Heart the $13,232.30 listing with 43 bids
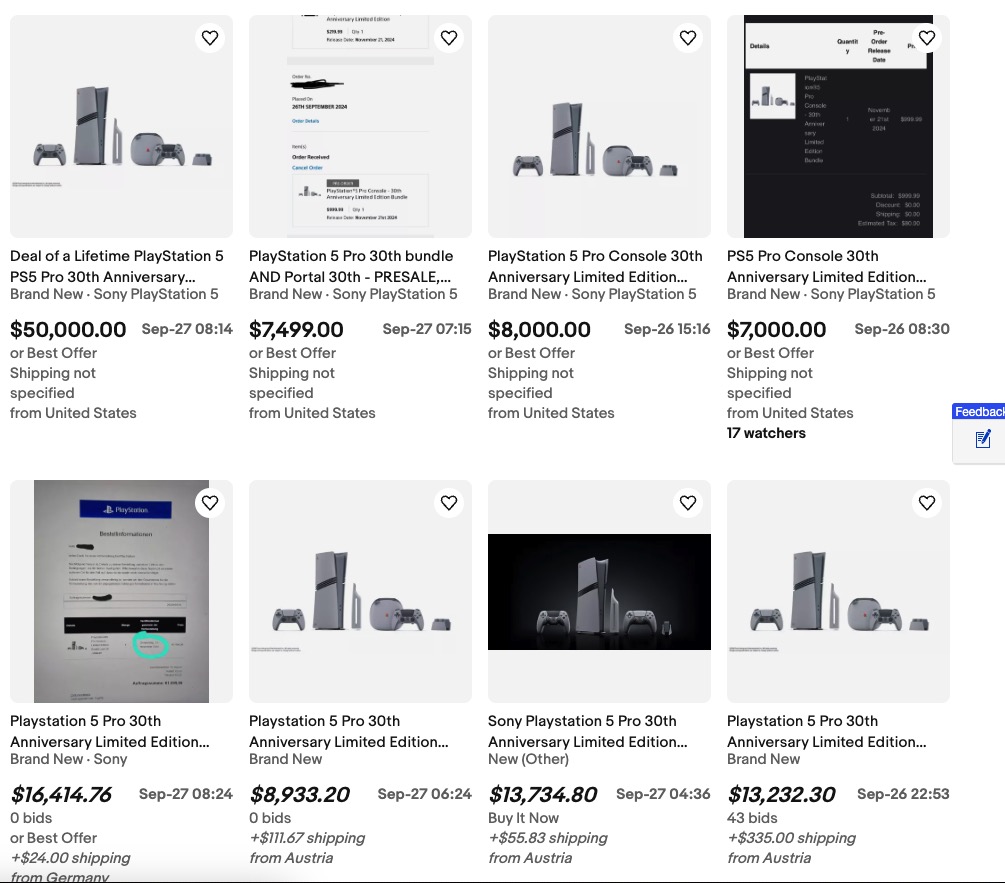Viewport: 1005px width, 883px height. (927, 503)
